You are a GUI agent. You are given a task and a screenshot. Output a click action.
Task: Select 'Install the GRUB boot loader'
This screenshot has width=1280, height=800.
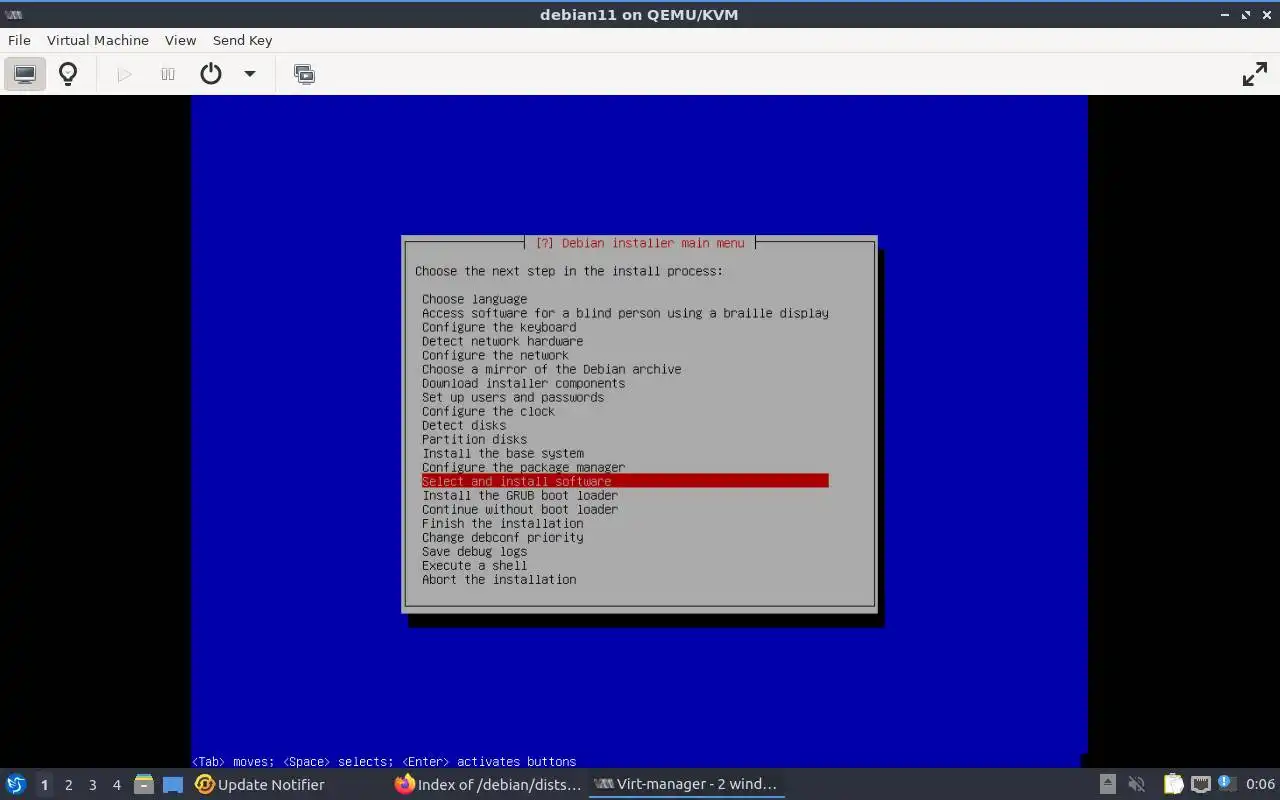(x=520, y=495)
